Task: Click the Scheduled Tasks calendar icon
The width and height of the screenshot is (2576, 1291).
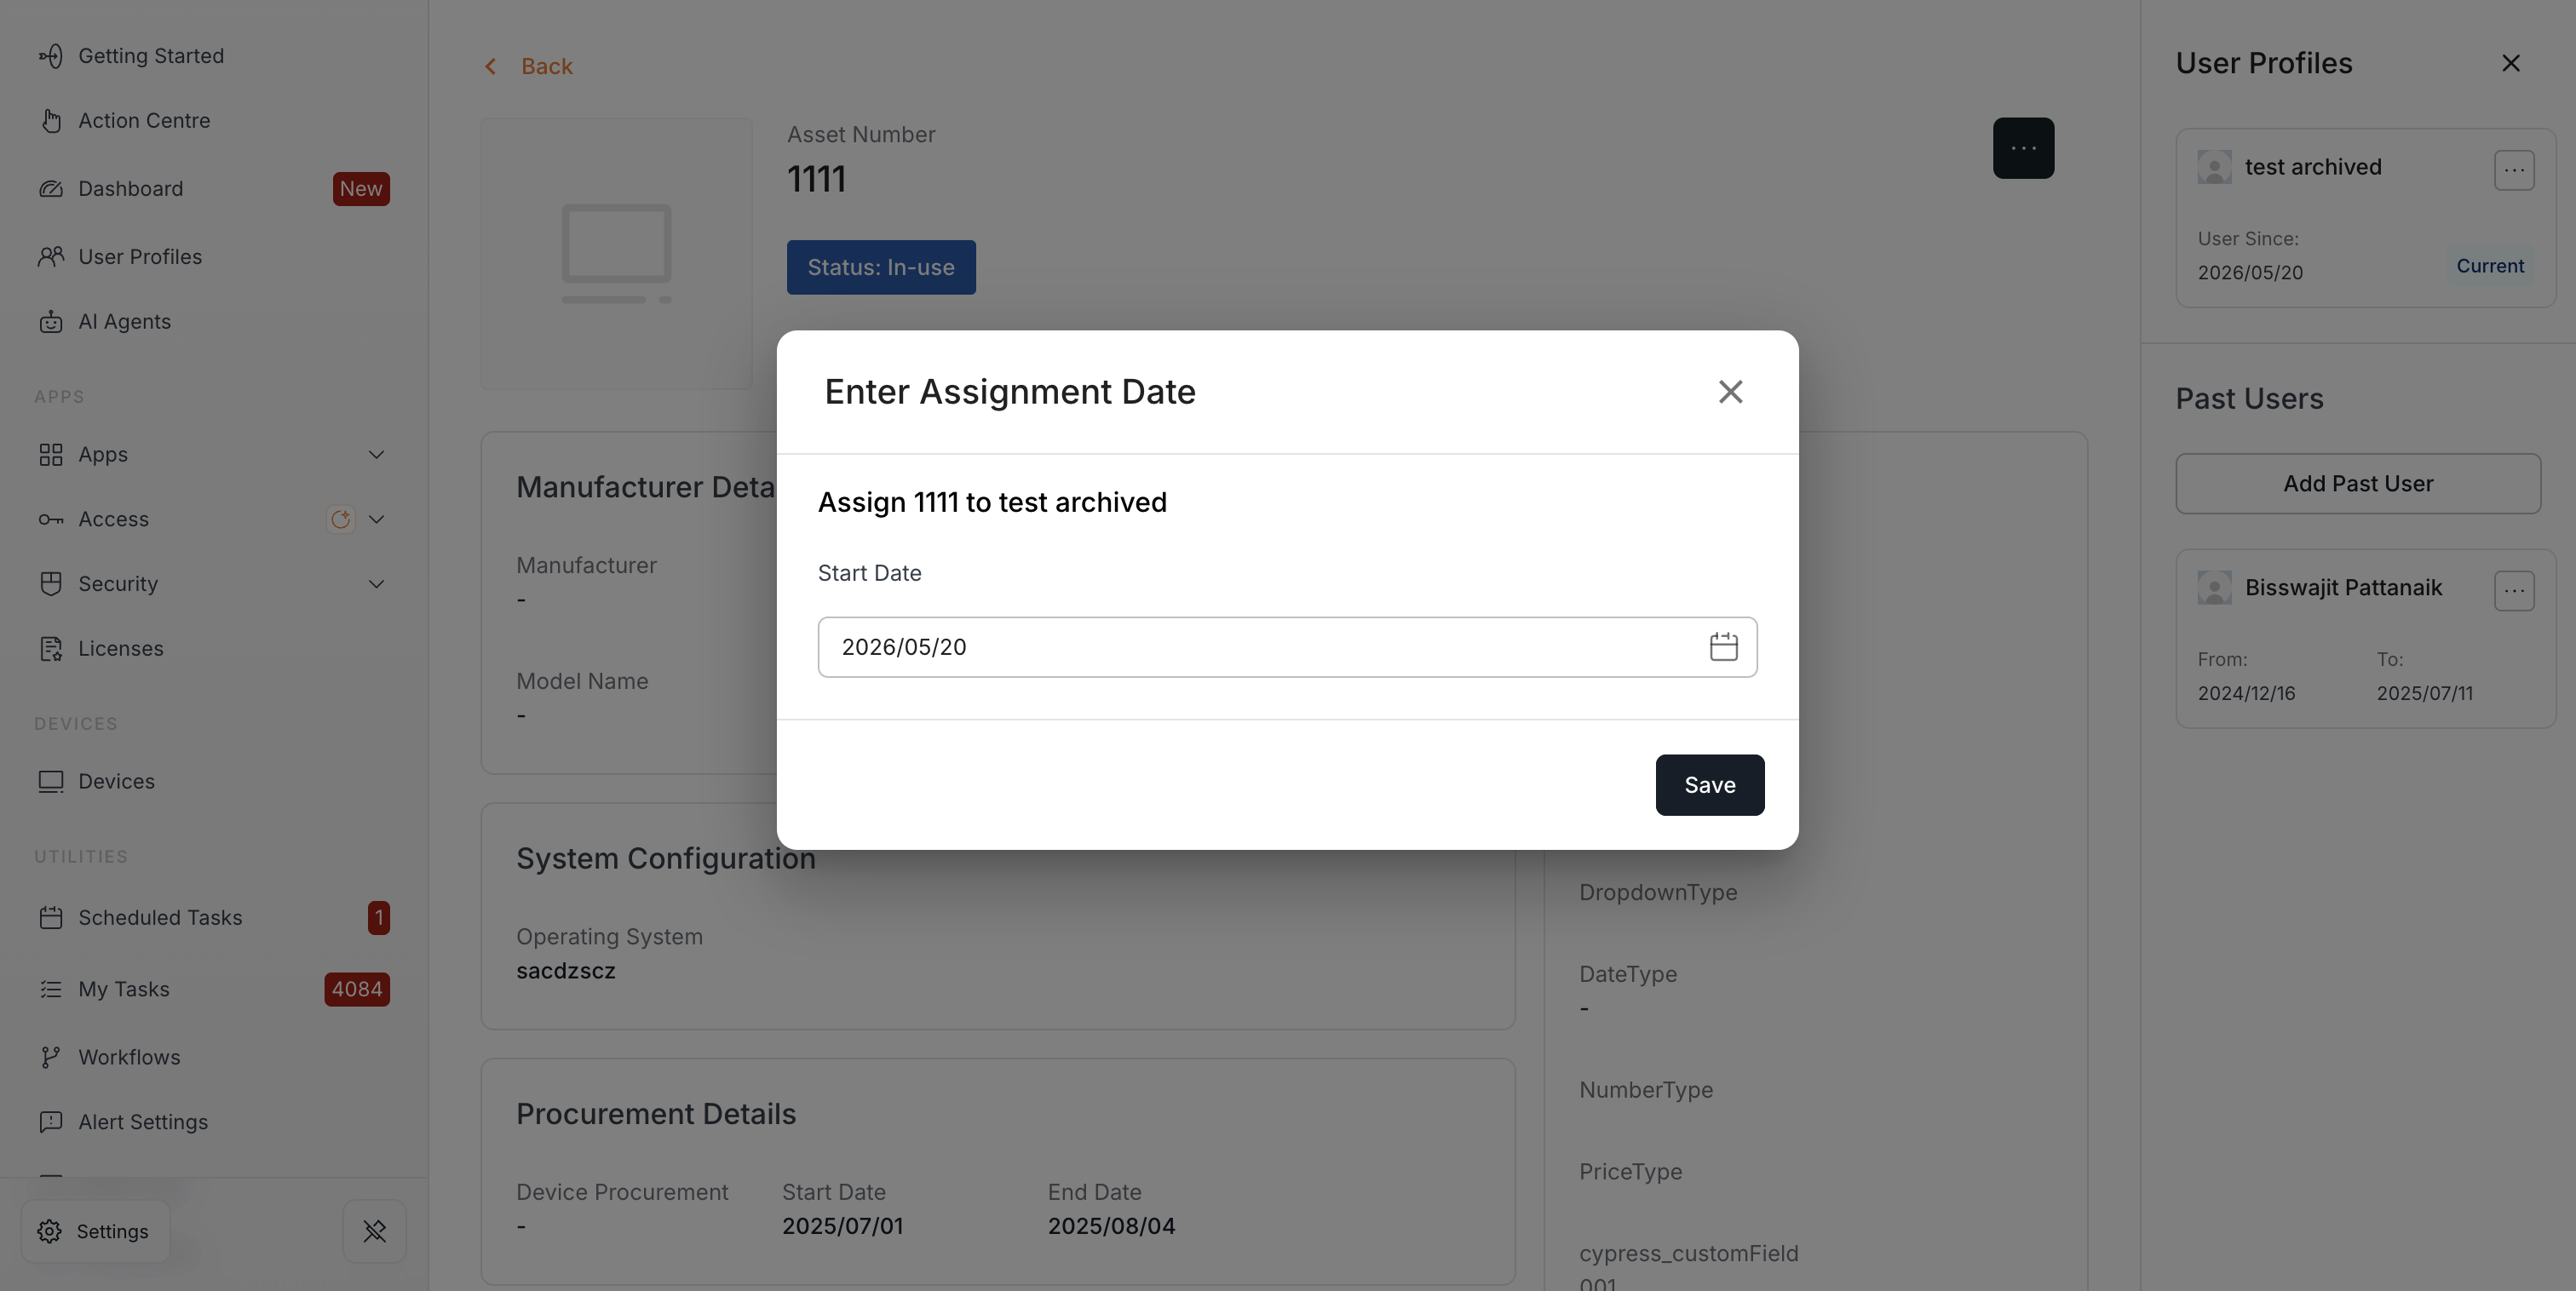Action: click(x=51, y=918)
